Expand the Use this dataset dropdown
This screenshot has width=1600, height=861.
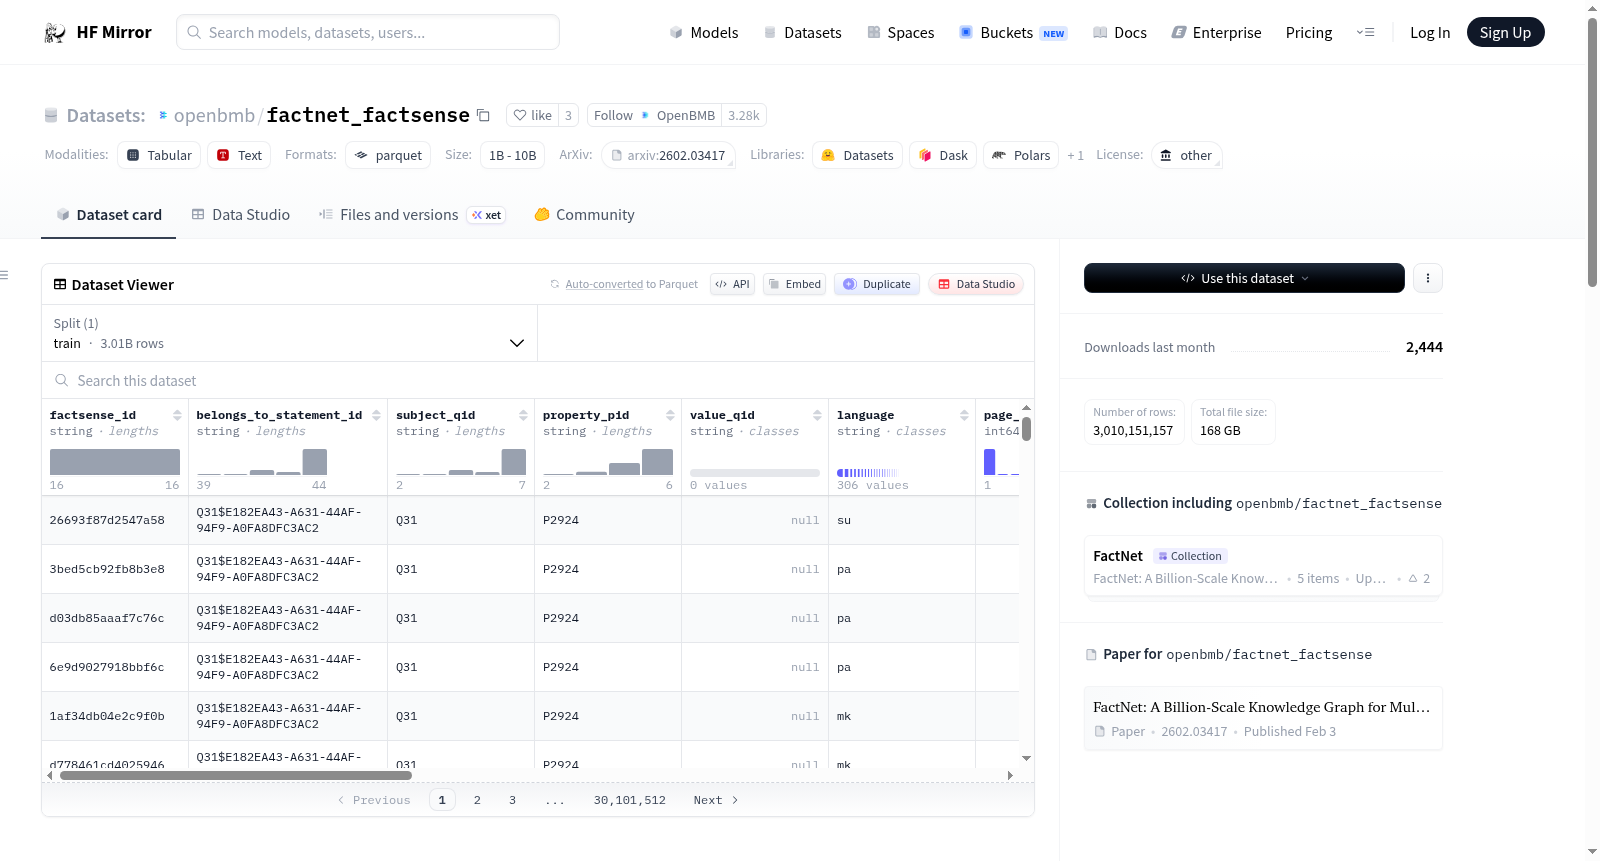[x=1244, y=278]
